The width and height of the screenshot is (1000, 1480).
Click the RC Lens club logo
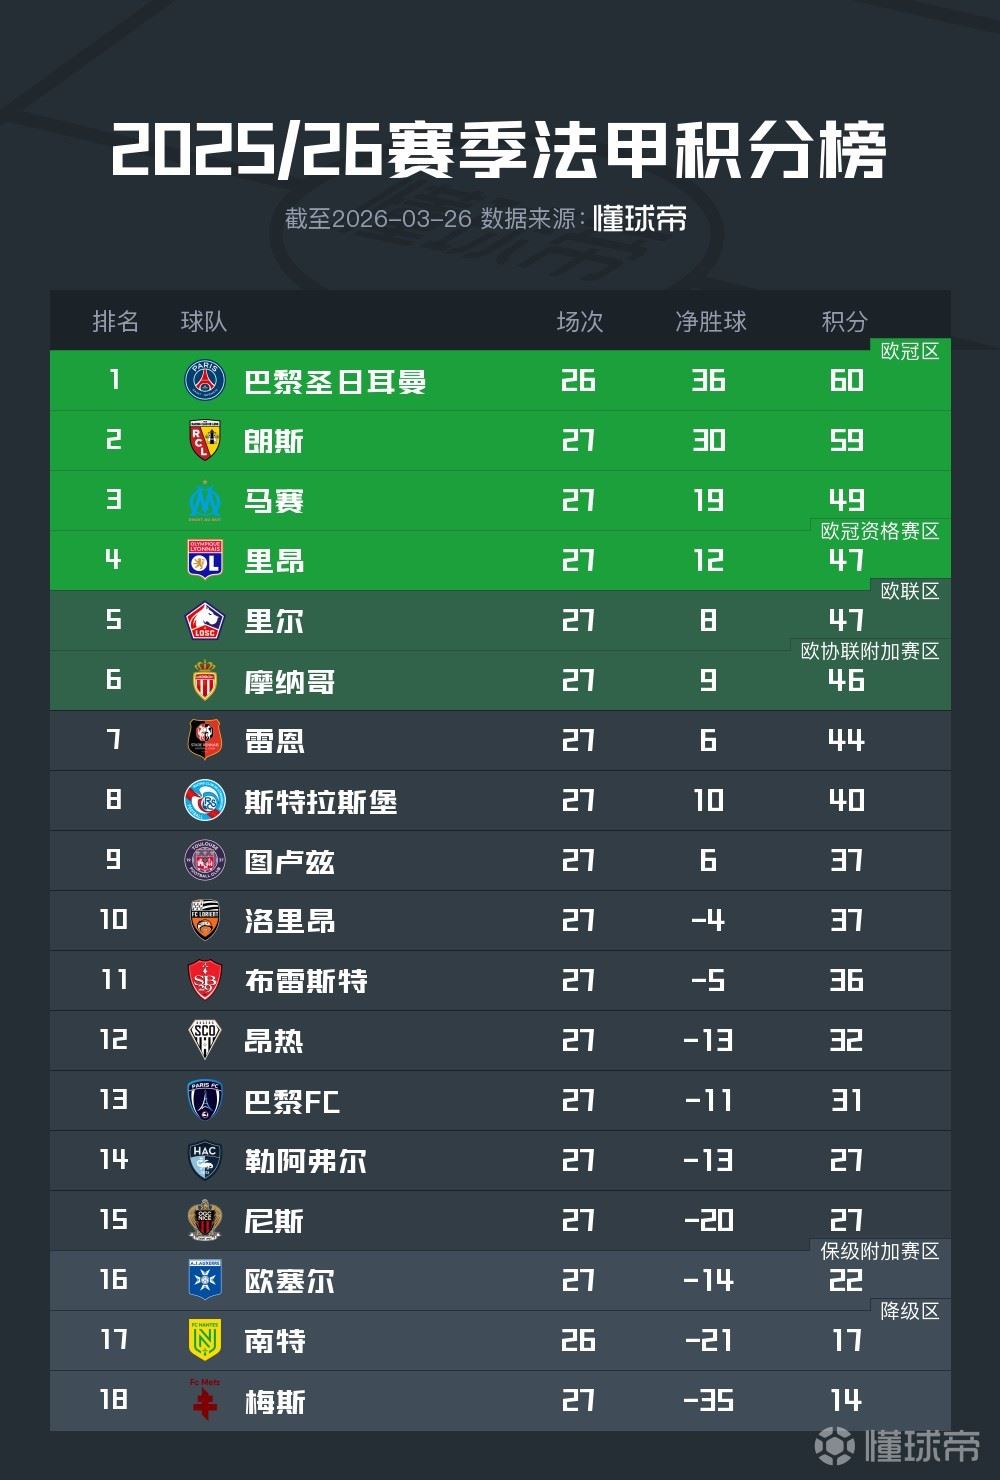(205, 441)
